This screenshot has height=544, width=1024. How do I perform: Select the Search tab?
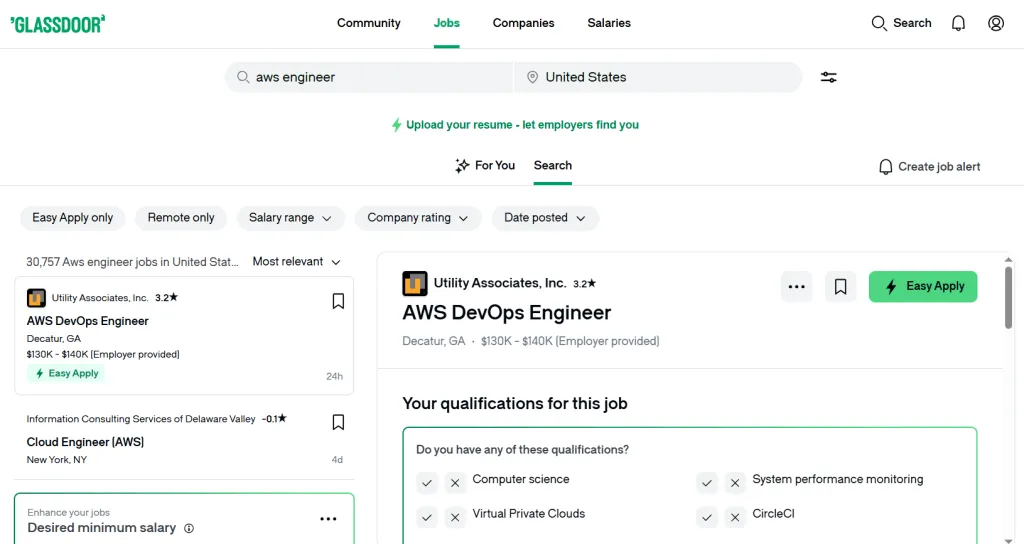(552, 165)
